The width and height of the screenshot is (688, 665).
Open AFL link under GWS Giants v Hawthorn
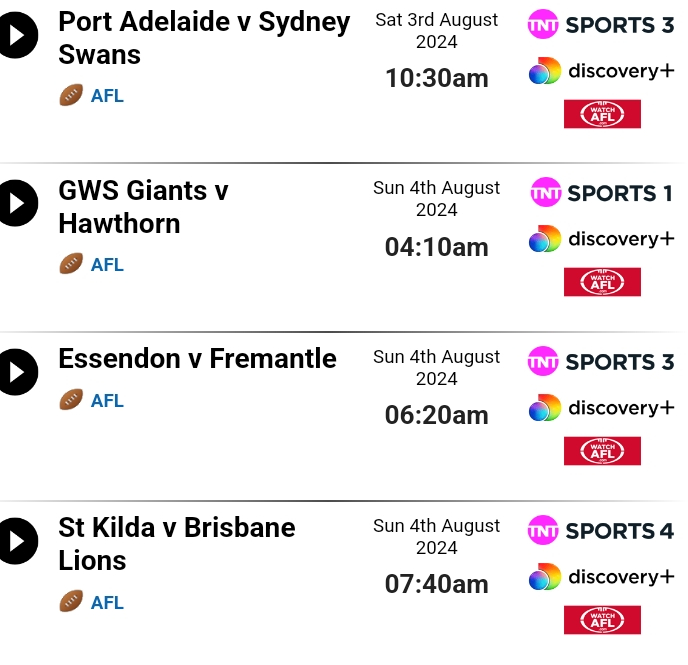coord(107,265)
